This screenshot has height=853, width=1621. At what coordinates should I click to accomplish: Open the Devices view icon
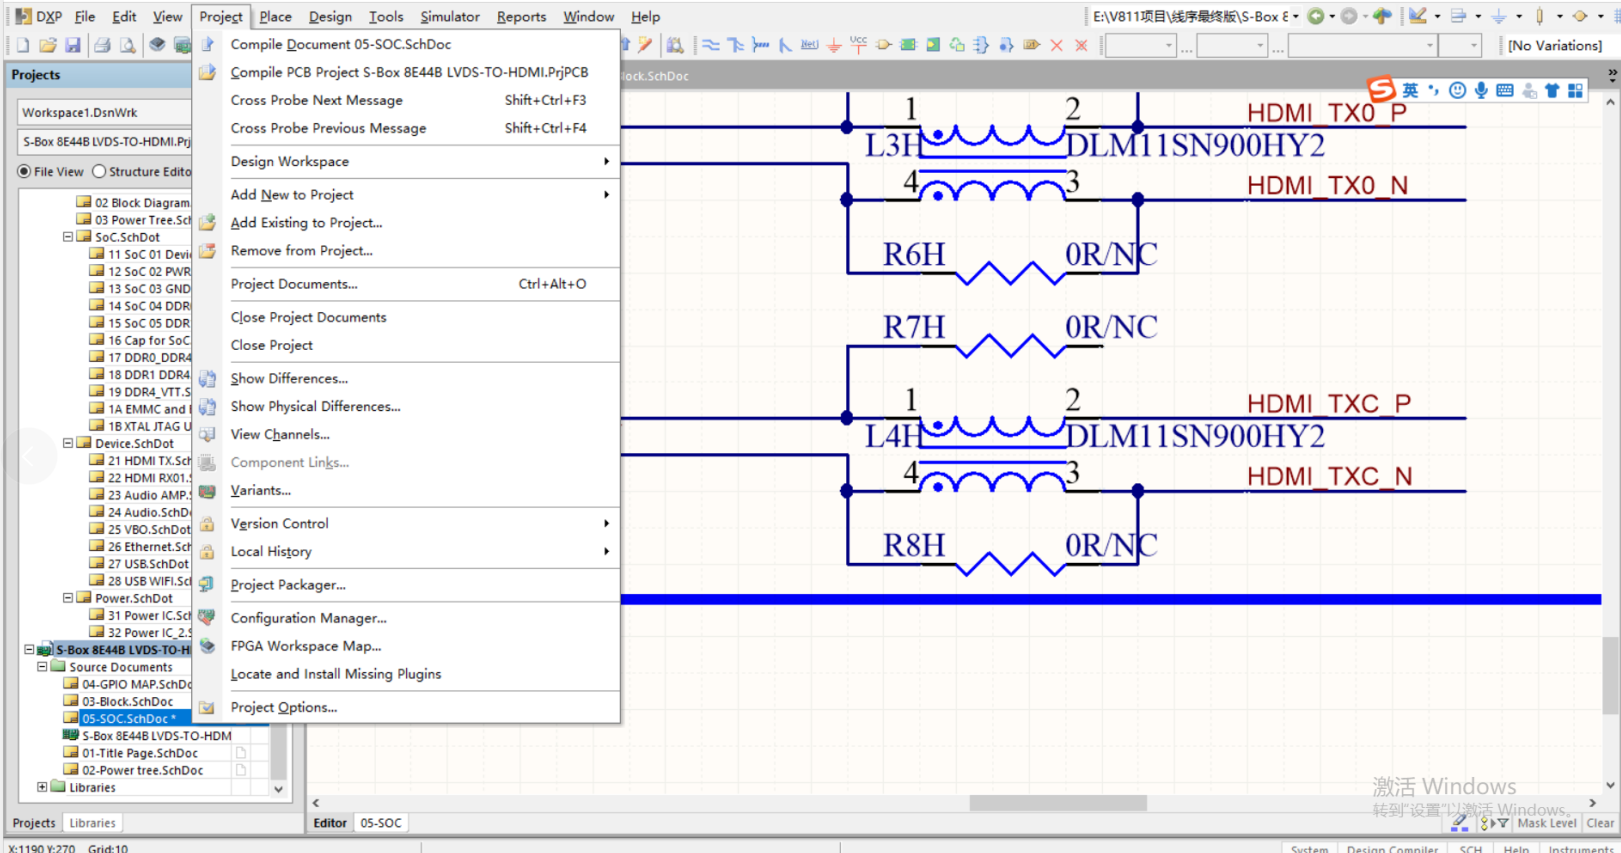click(157, 45)
